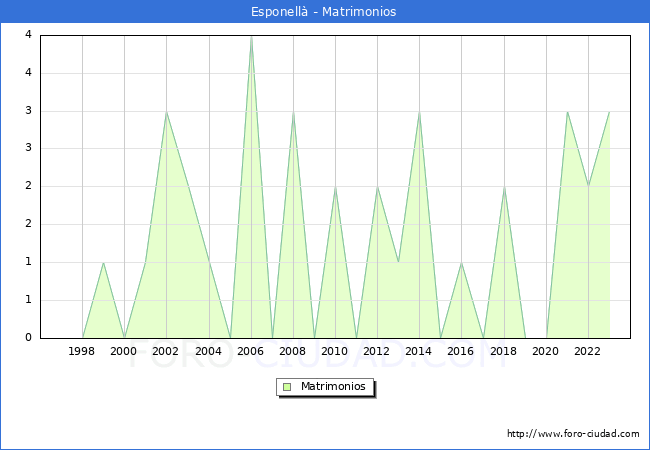650x450 pixels.
Task: Click the 2004 x-axis label
Action: click(x=209, y=351)
